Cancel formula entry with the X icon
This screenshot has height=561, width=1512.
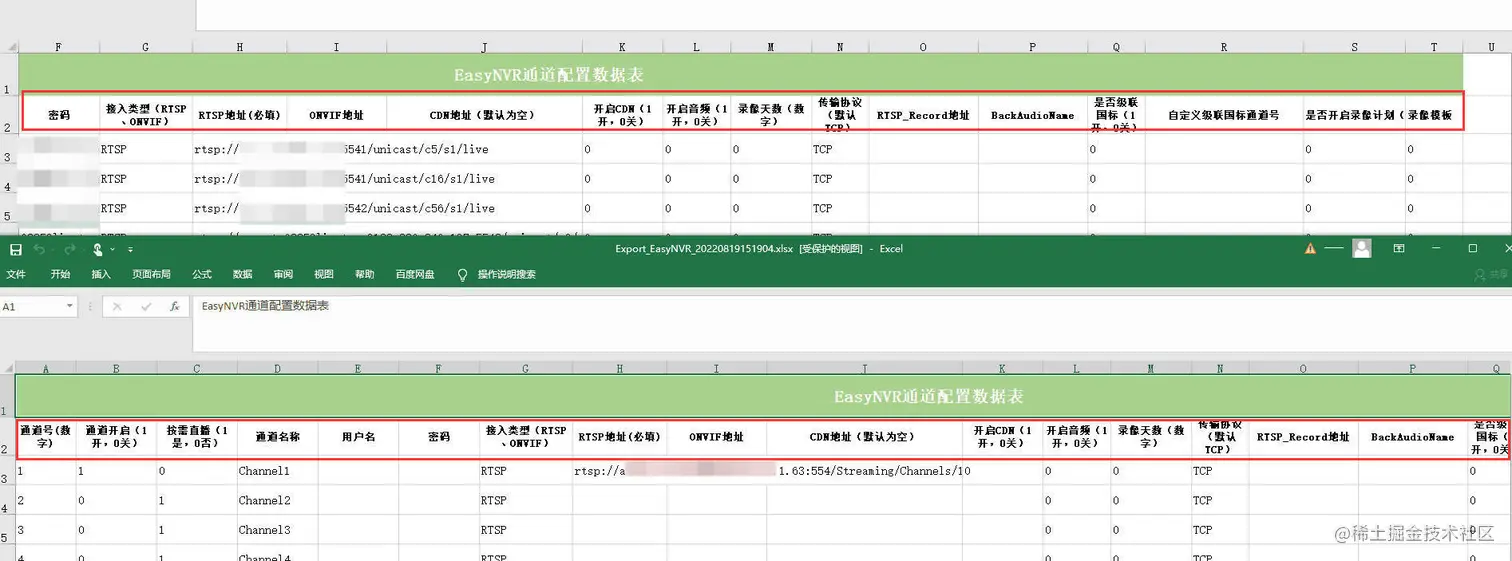[117, 307]
